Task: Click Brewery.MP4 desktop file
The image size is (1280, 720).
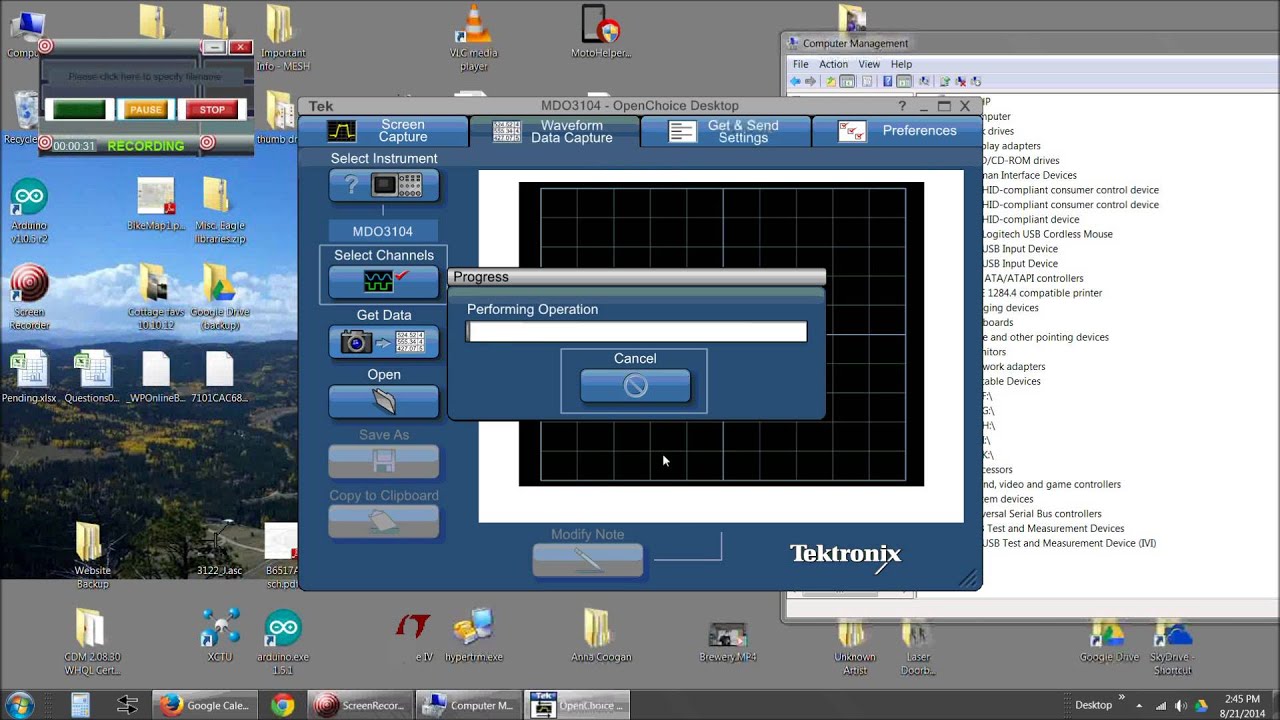Action: pyautogui.click(x=728, y=640)
